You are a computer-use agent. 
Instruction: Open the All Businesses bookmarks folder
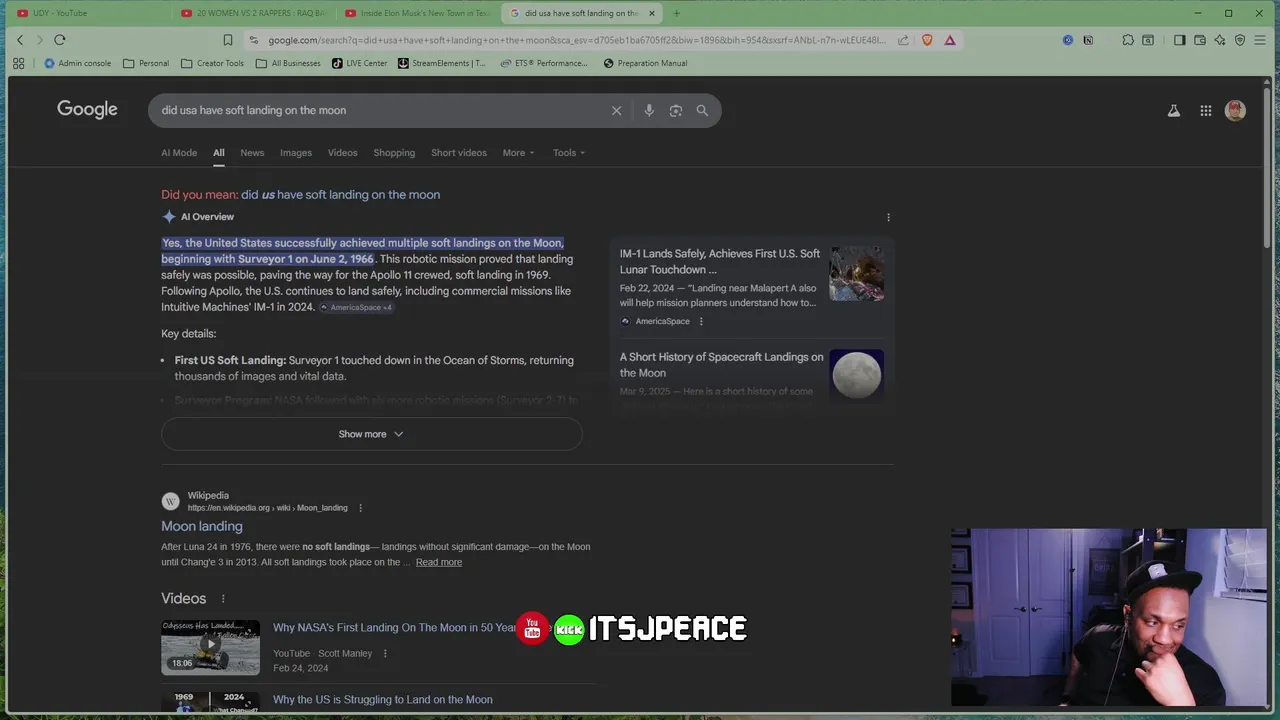click(288, 63)
